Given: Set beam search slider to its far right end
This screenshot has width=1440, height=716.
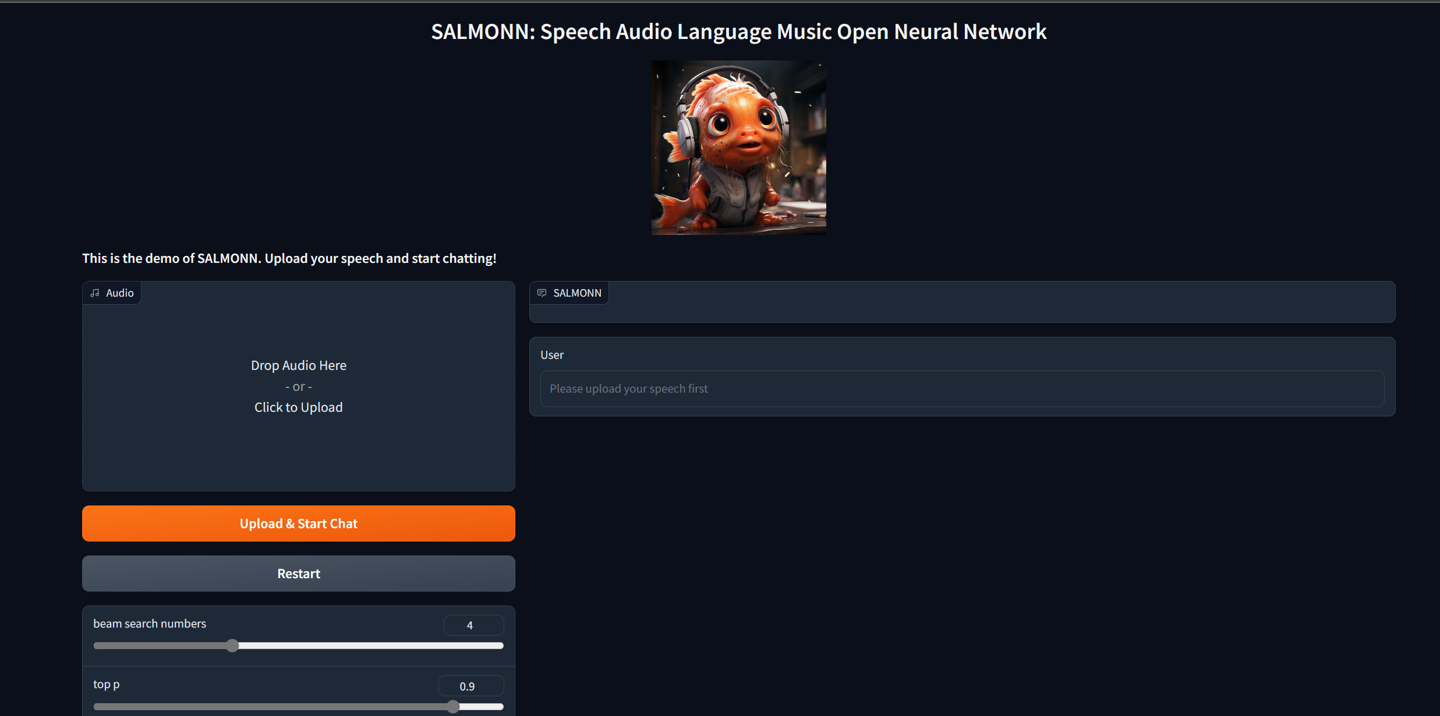Looking at the screenshot, I should (502, 646).
